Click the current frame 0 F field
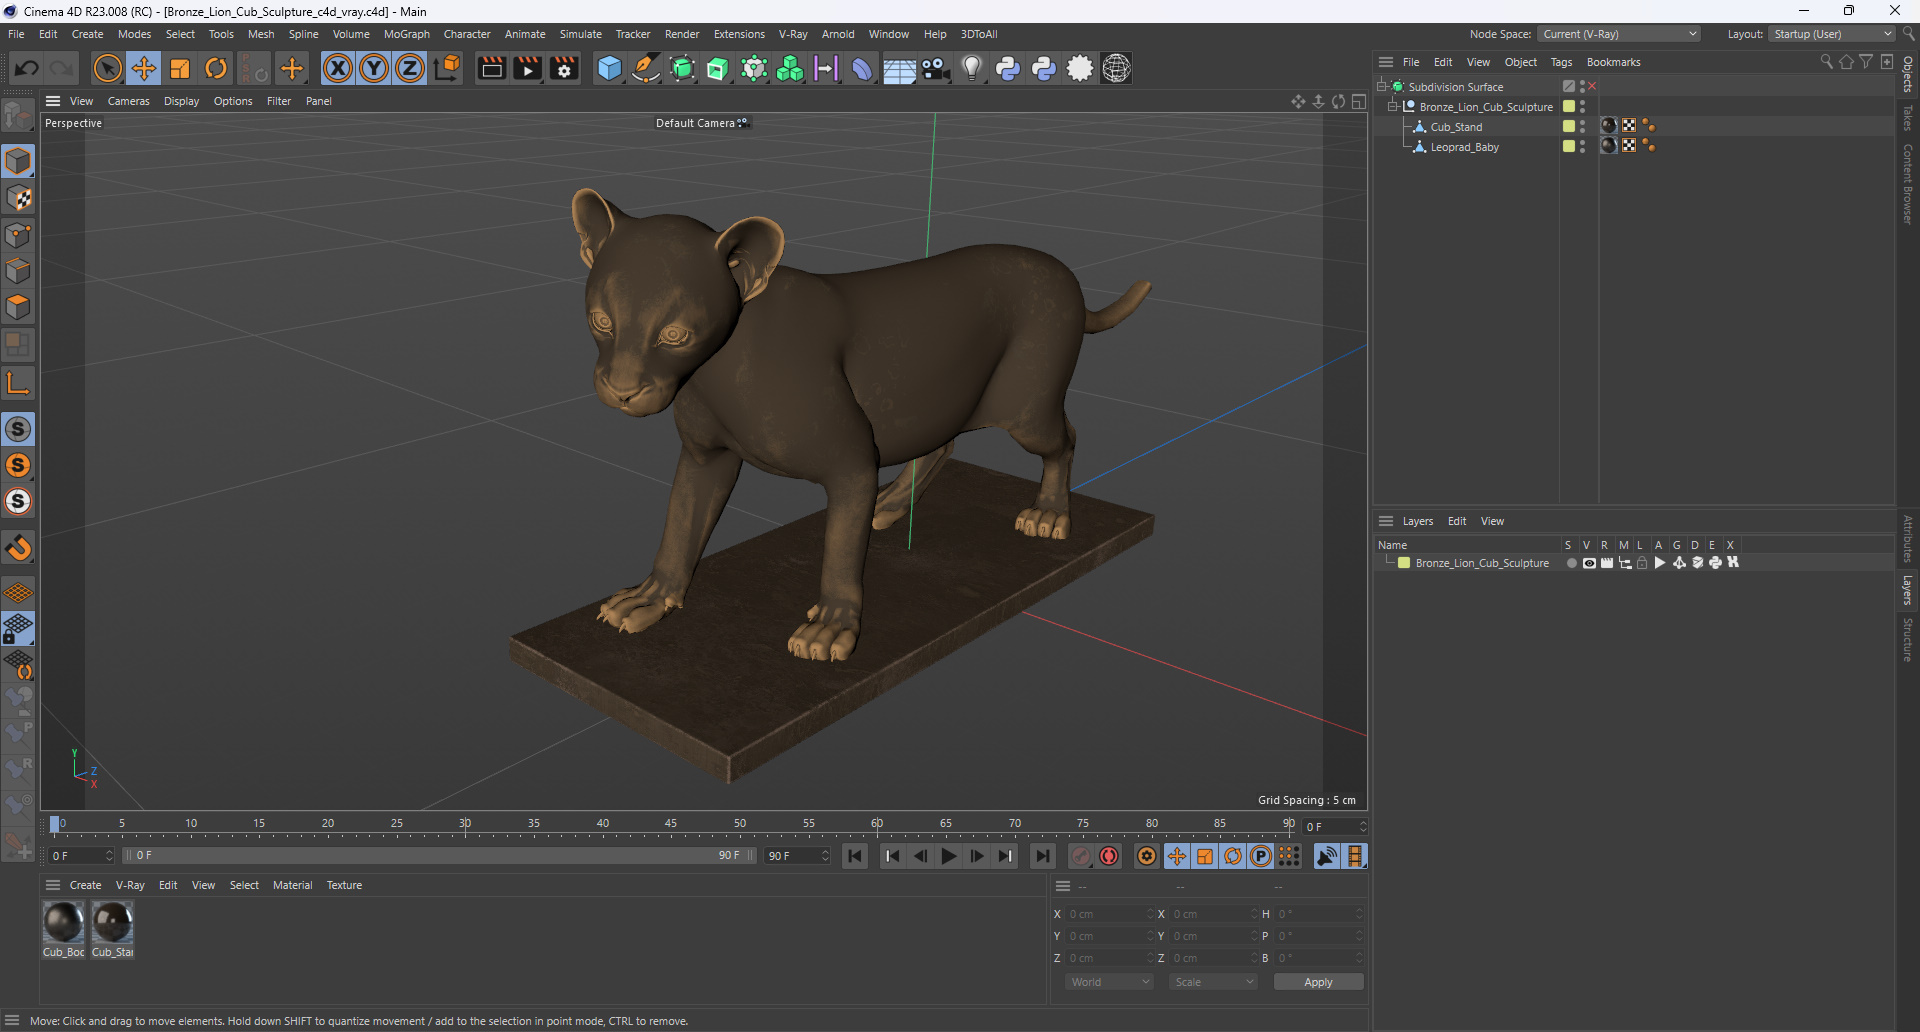Screen dimensions: 1920x1032 1334,827
